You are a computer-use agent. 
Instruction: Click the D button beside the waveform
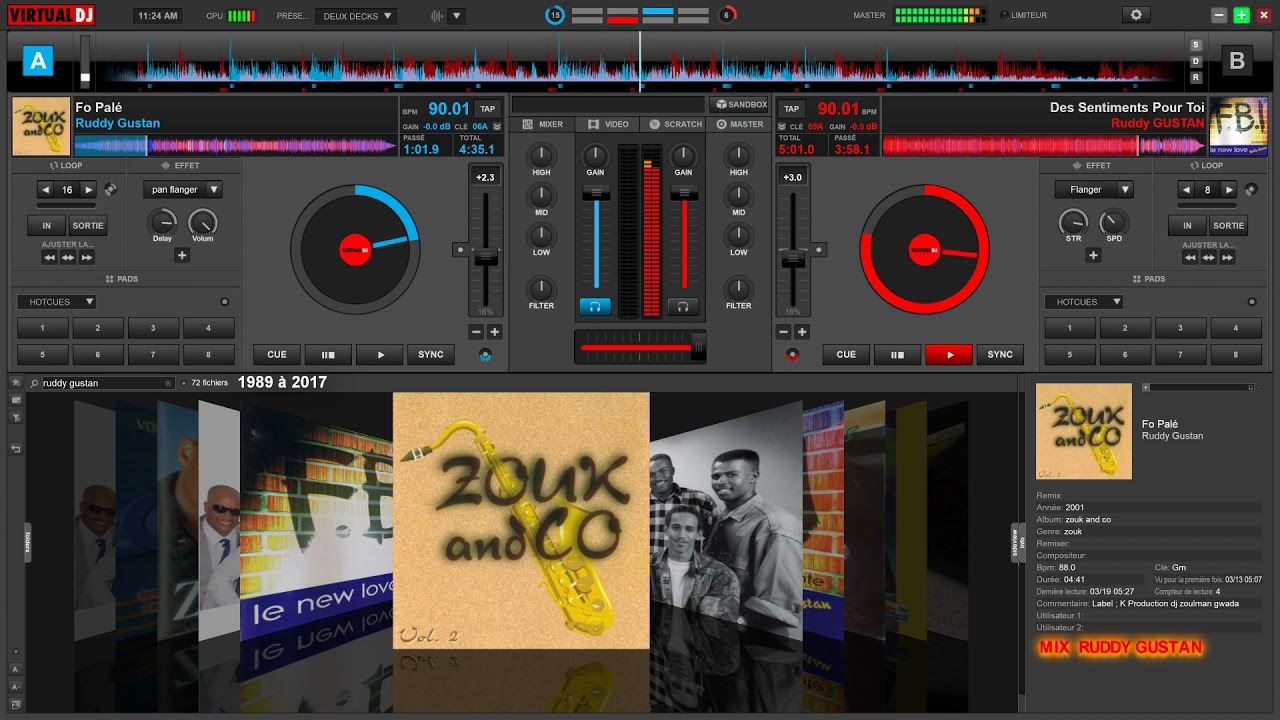click(x=1195, y=61)
